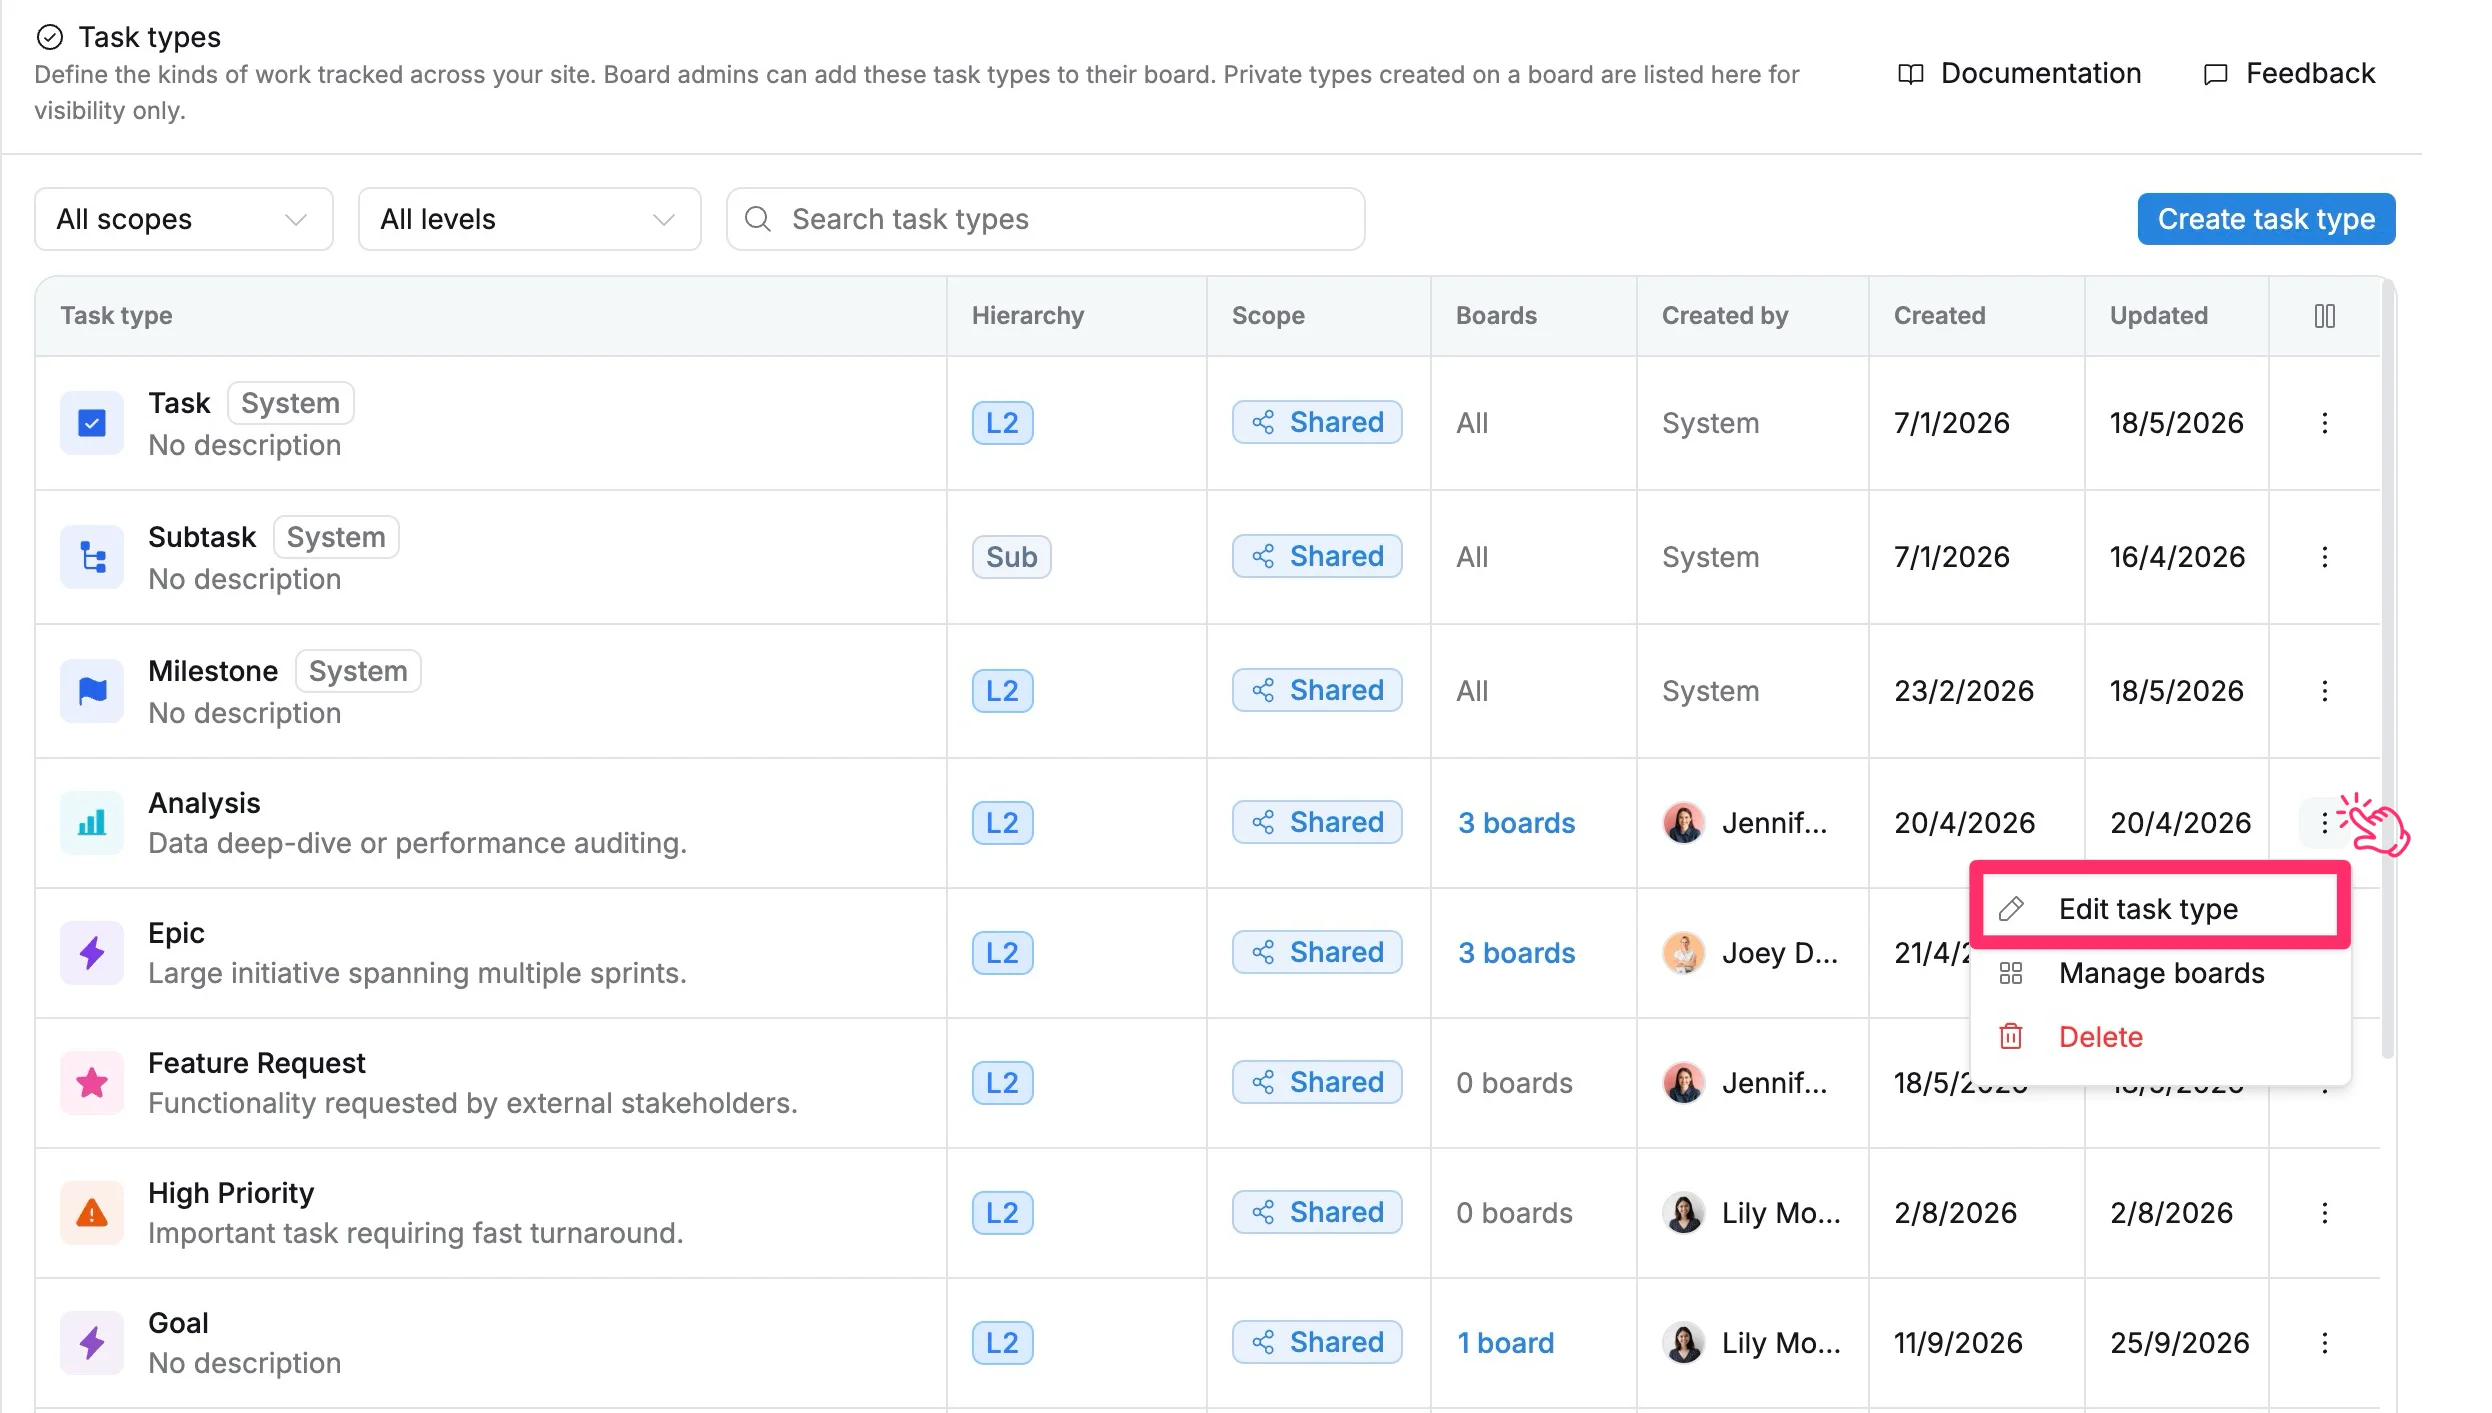The image size is (2492, 1413).
Task: Click the Milestone flag icon
Action: point(92,691)
